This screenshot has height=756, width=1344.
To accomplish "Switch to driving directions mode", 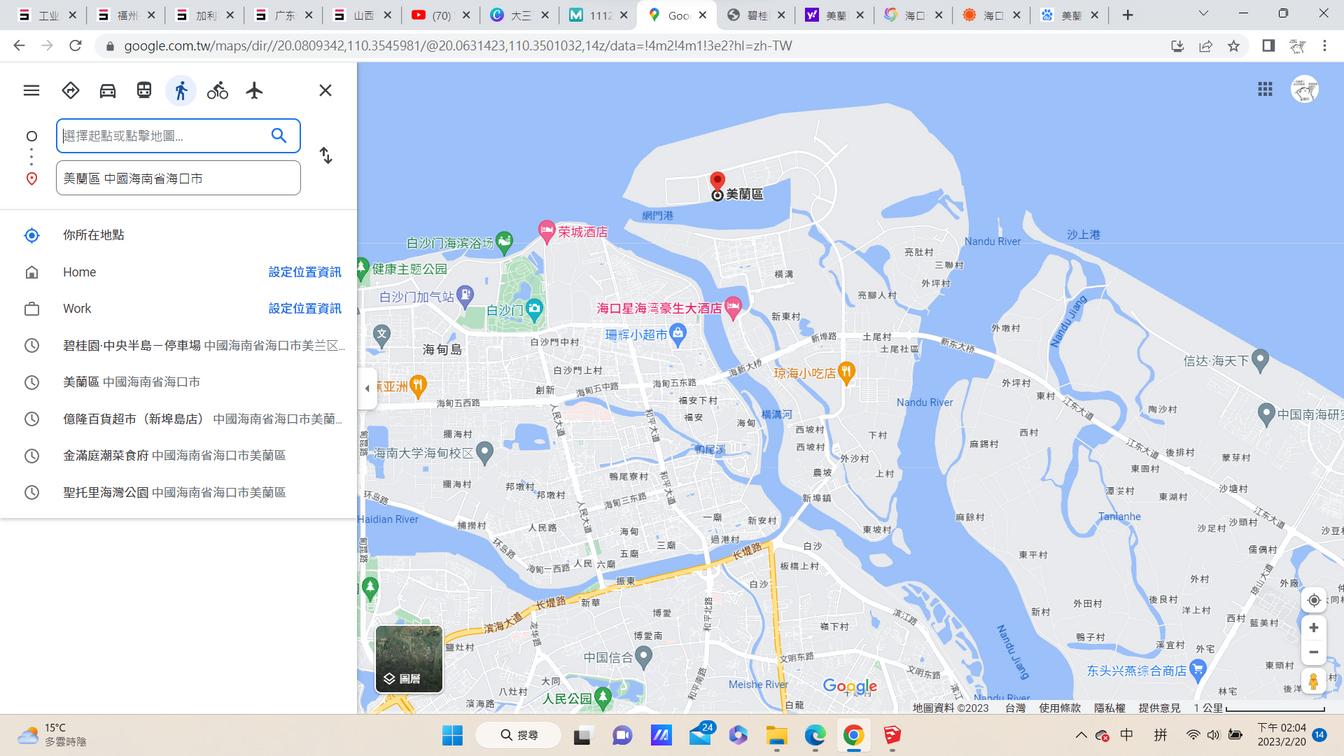I will click(107, 90).
